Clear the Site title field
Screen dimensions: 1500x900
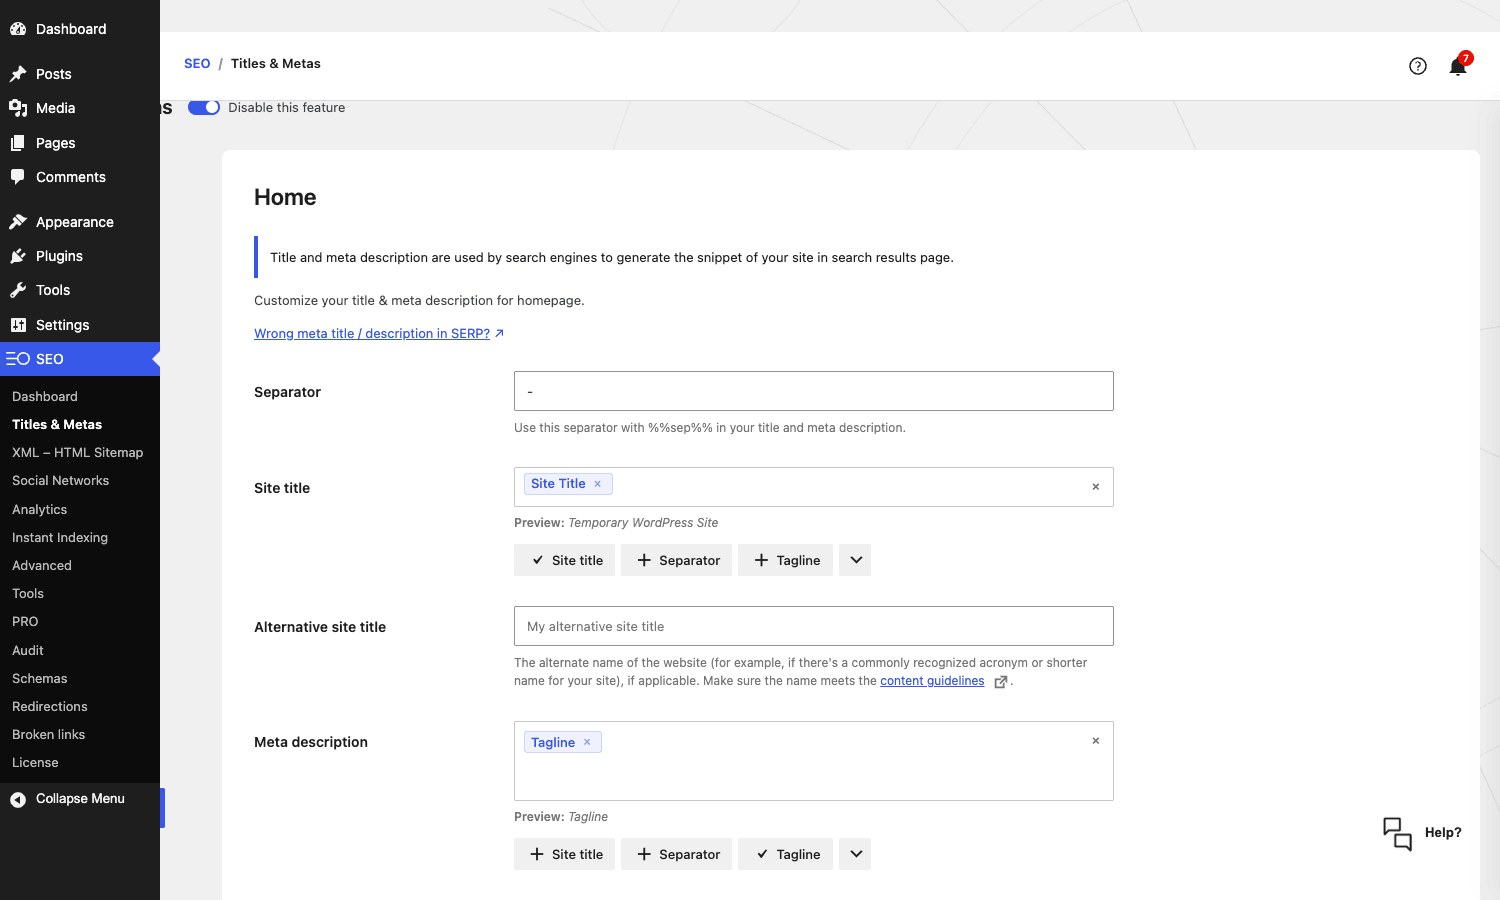click(1096, 487)
